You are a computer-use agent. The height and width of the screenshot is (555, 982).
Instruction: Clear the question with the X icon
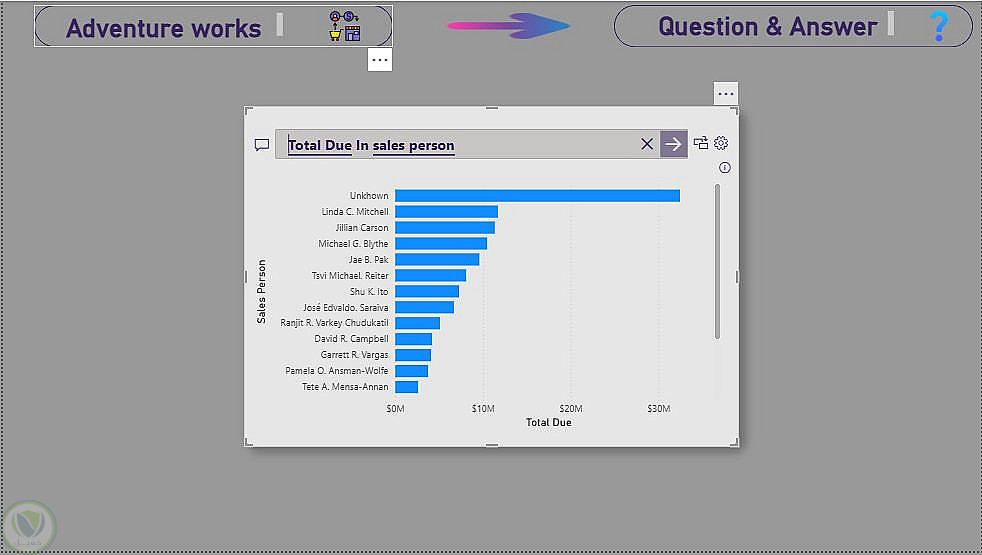coord(647,144)
